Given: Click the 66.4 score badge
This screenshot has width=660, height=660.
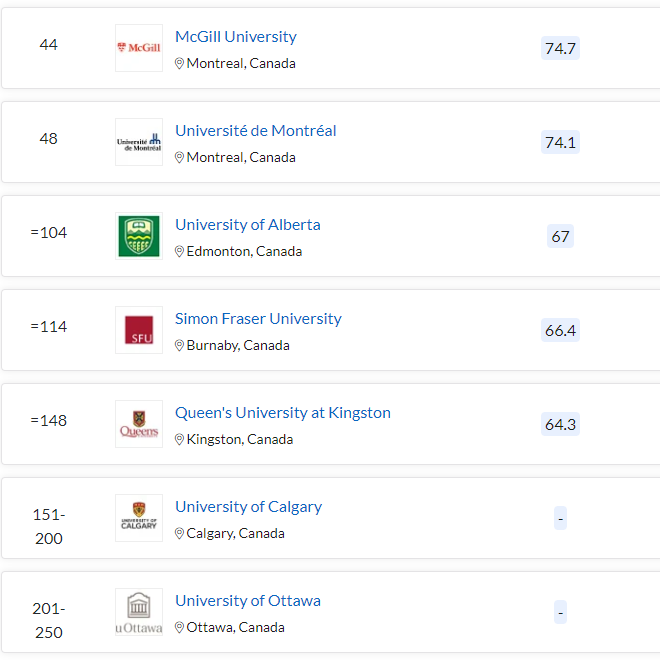Looking at the screenshot, I should point(560,330).
